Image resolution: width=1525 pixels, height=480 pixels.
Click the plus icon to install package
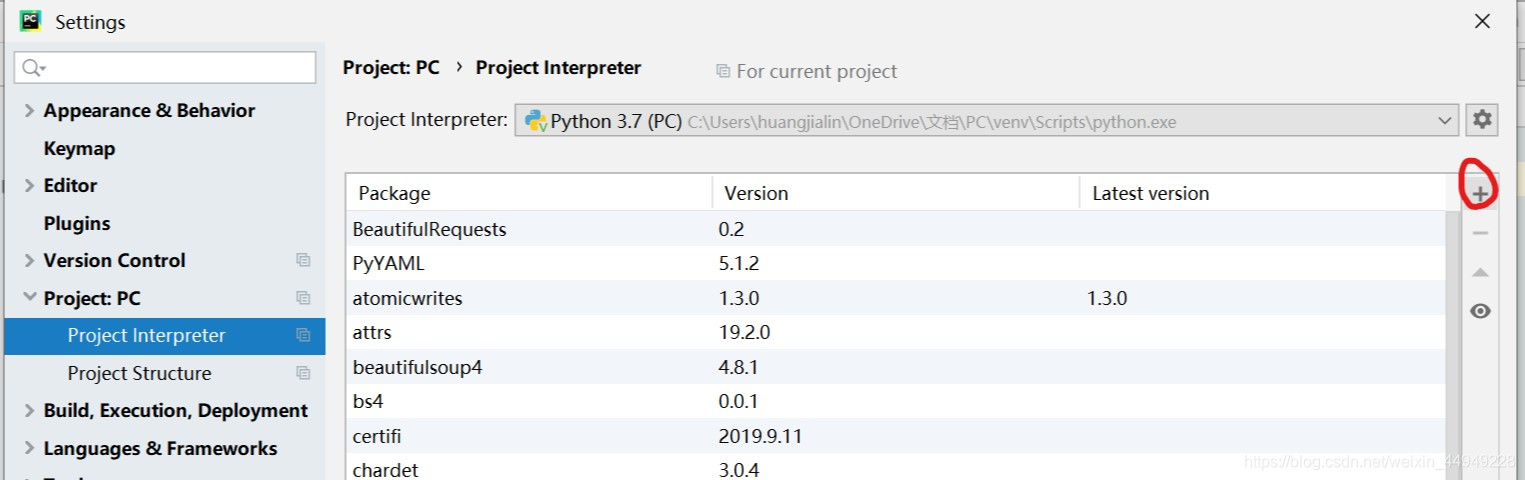pos(1481,193)
